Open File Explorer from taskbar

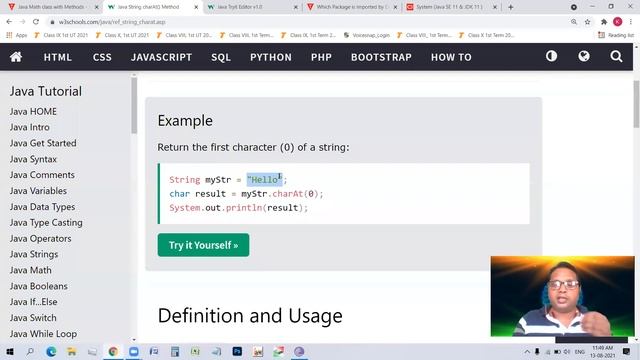click(x=72, y=351)
